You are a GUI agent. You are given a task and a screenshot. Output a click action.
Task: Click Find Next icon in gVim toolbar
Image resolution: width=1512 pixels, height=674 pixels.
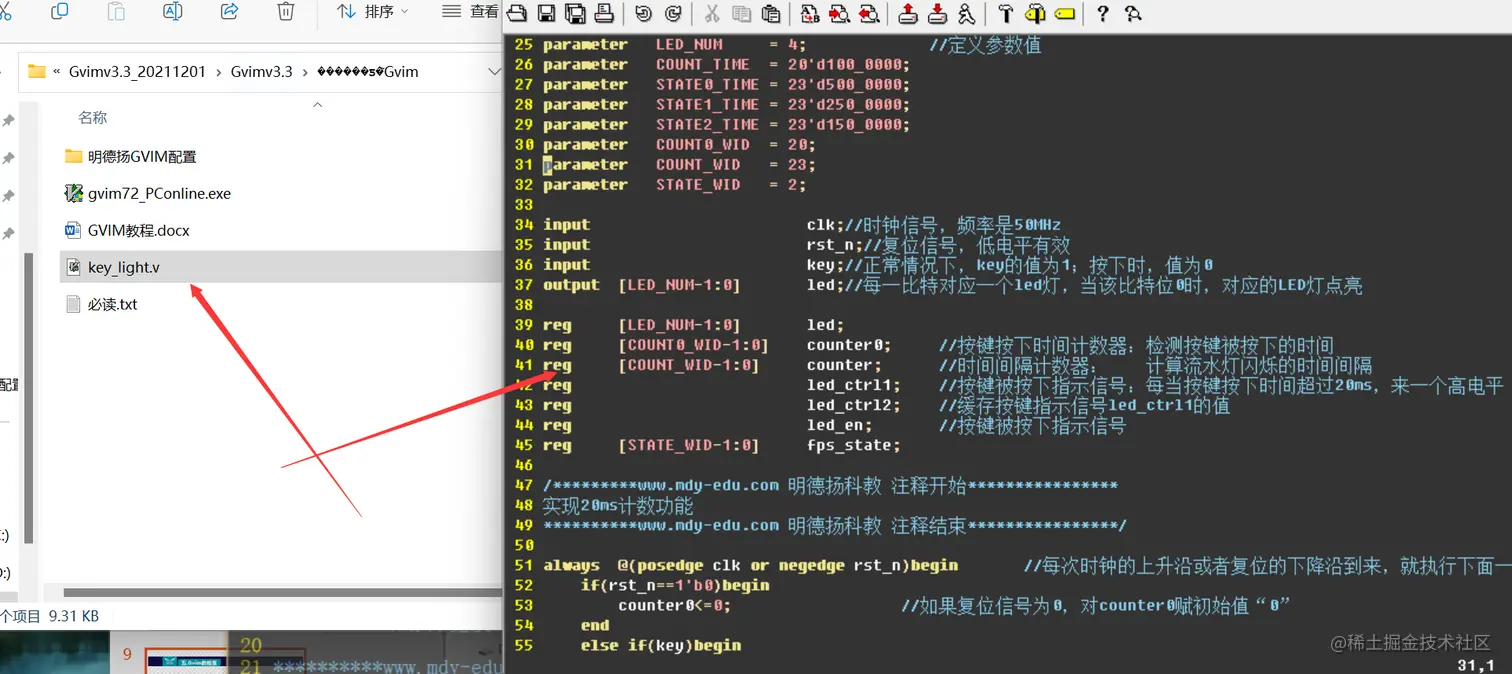(x=839, y=13)
